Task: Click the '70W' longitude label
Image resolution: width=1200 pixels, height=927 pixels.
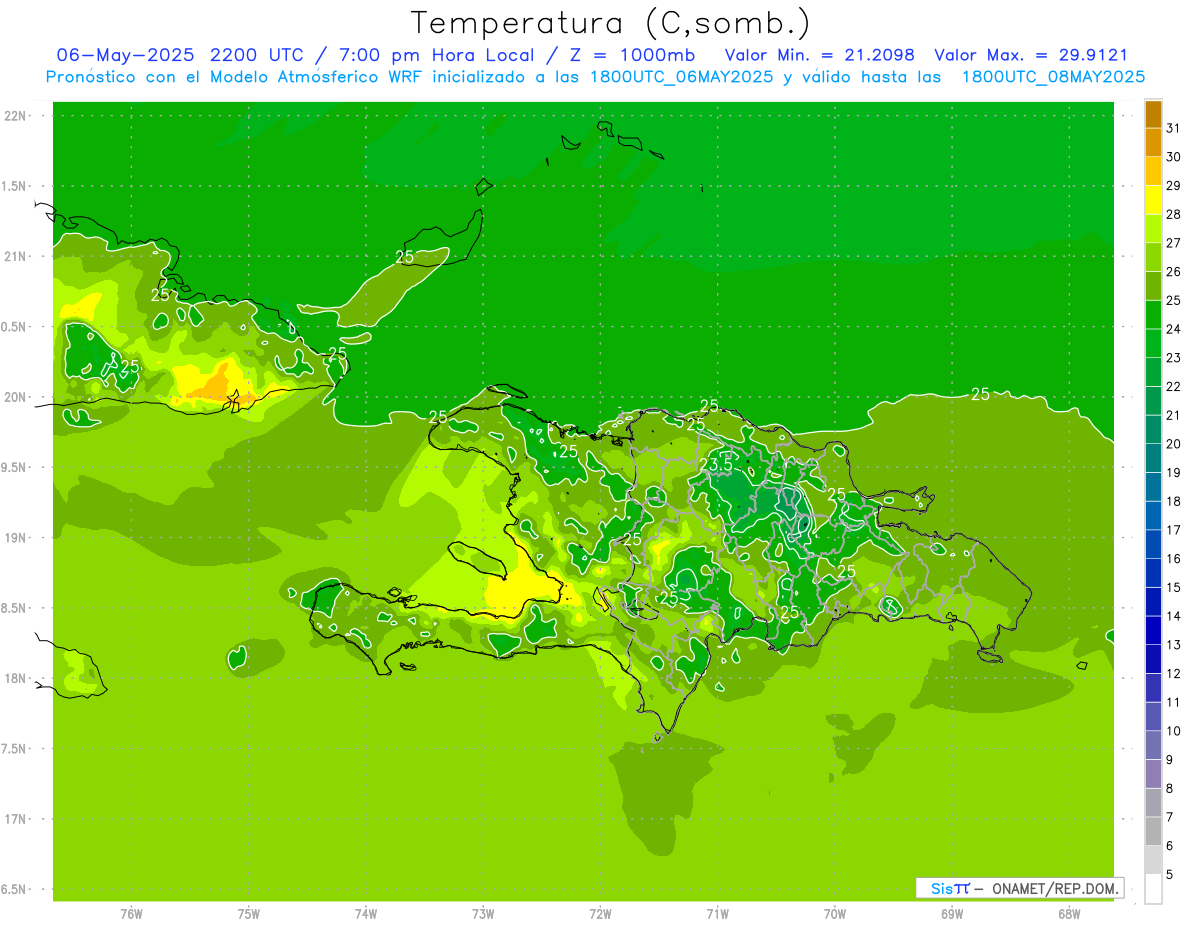Action: coord(834,914)
